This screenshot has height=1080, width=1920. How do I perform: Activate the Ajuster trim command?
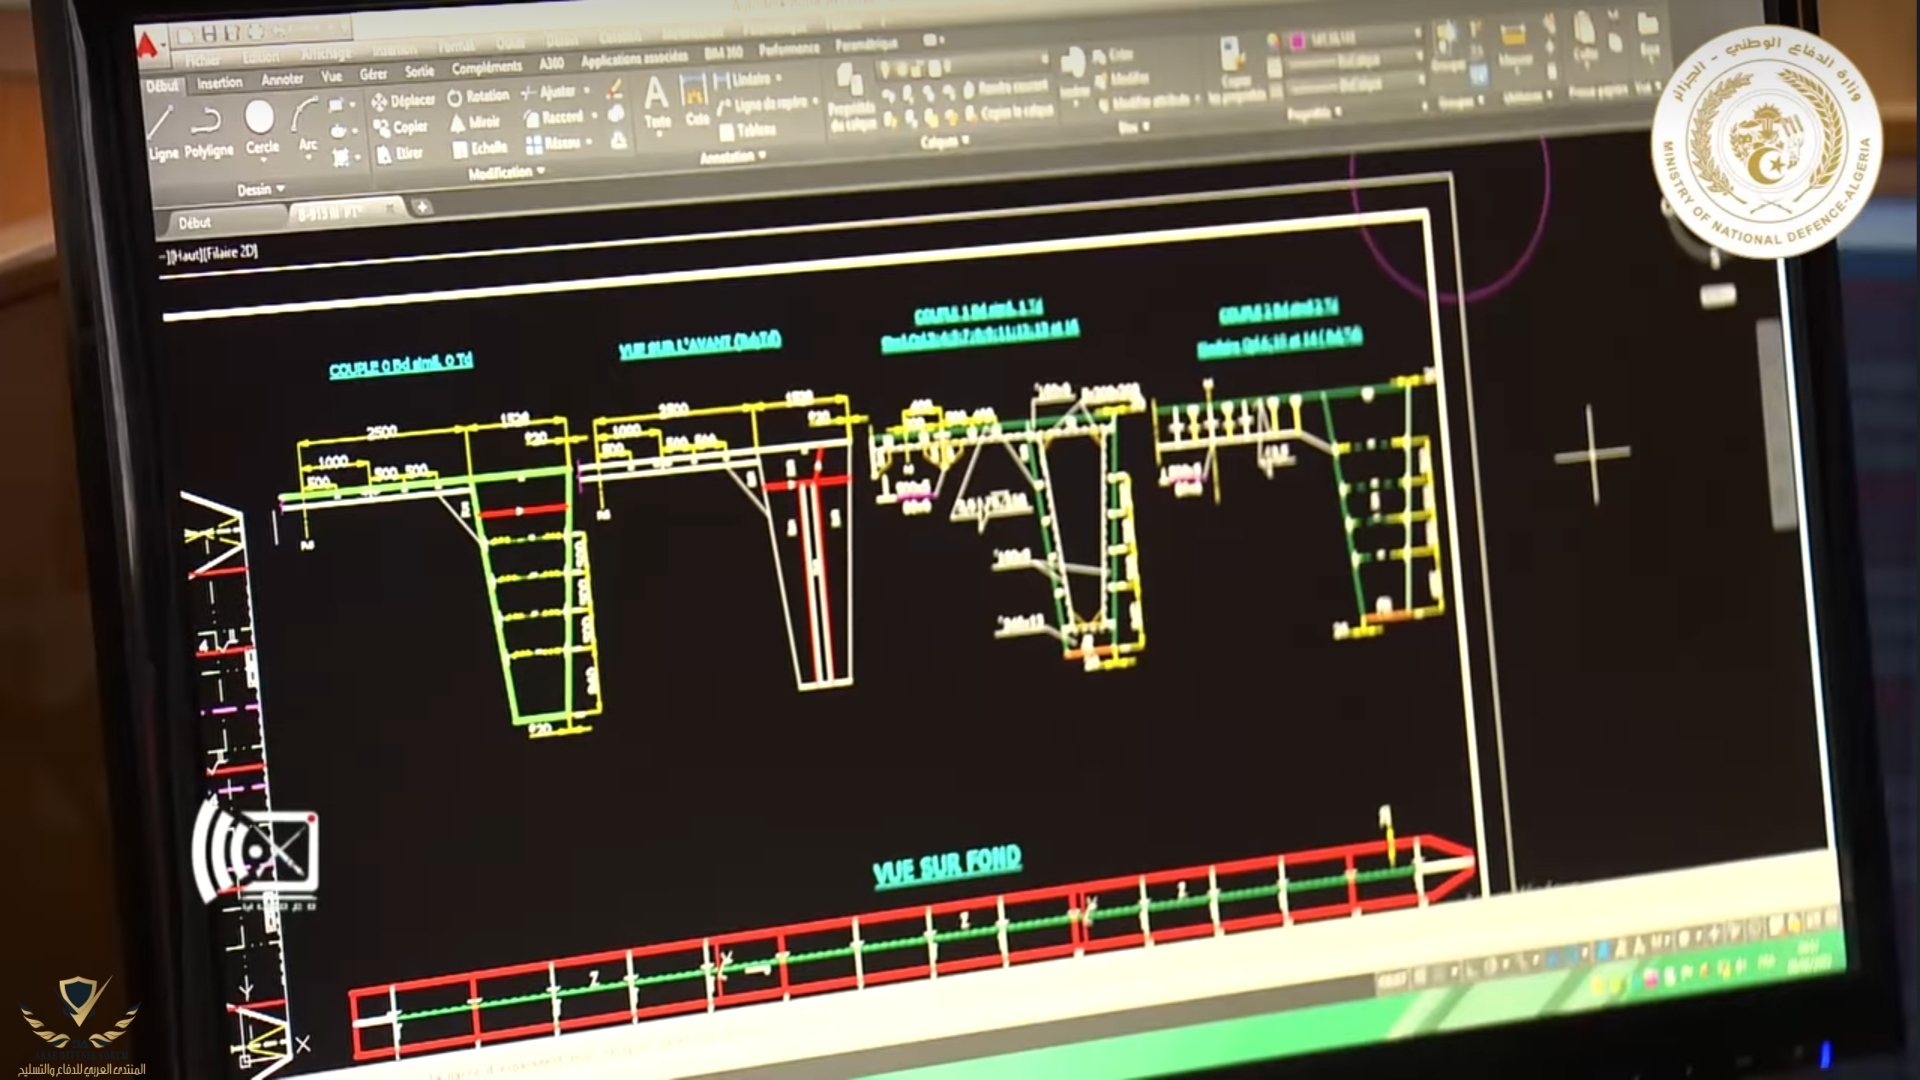point(549,92)
